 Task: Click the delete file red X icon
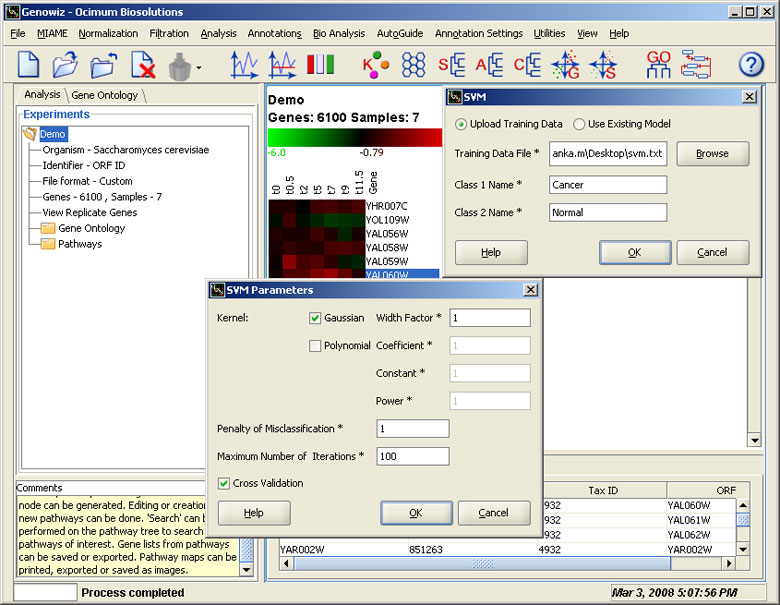pos(143,65)
